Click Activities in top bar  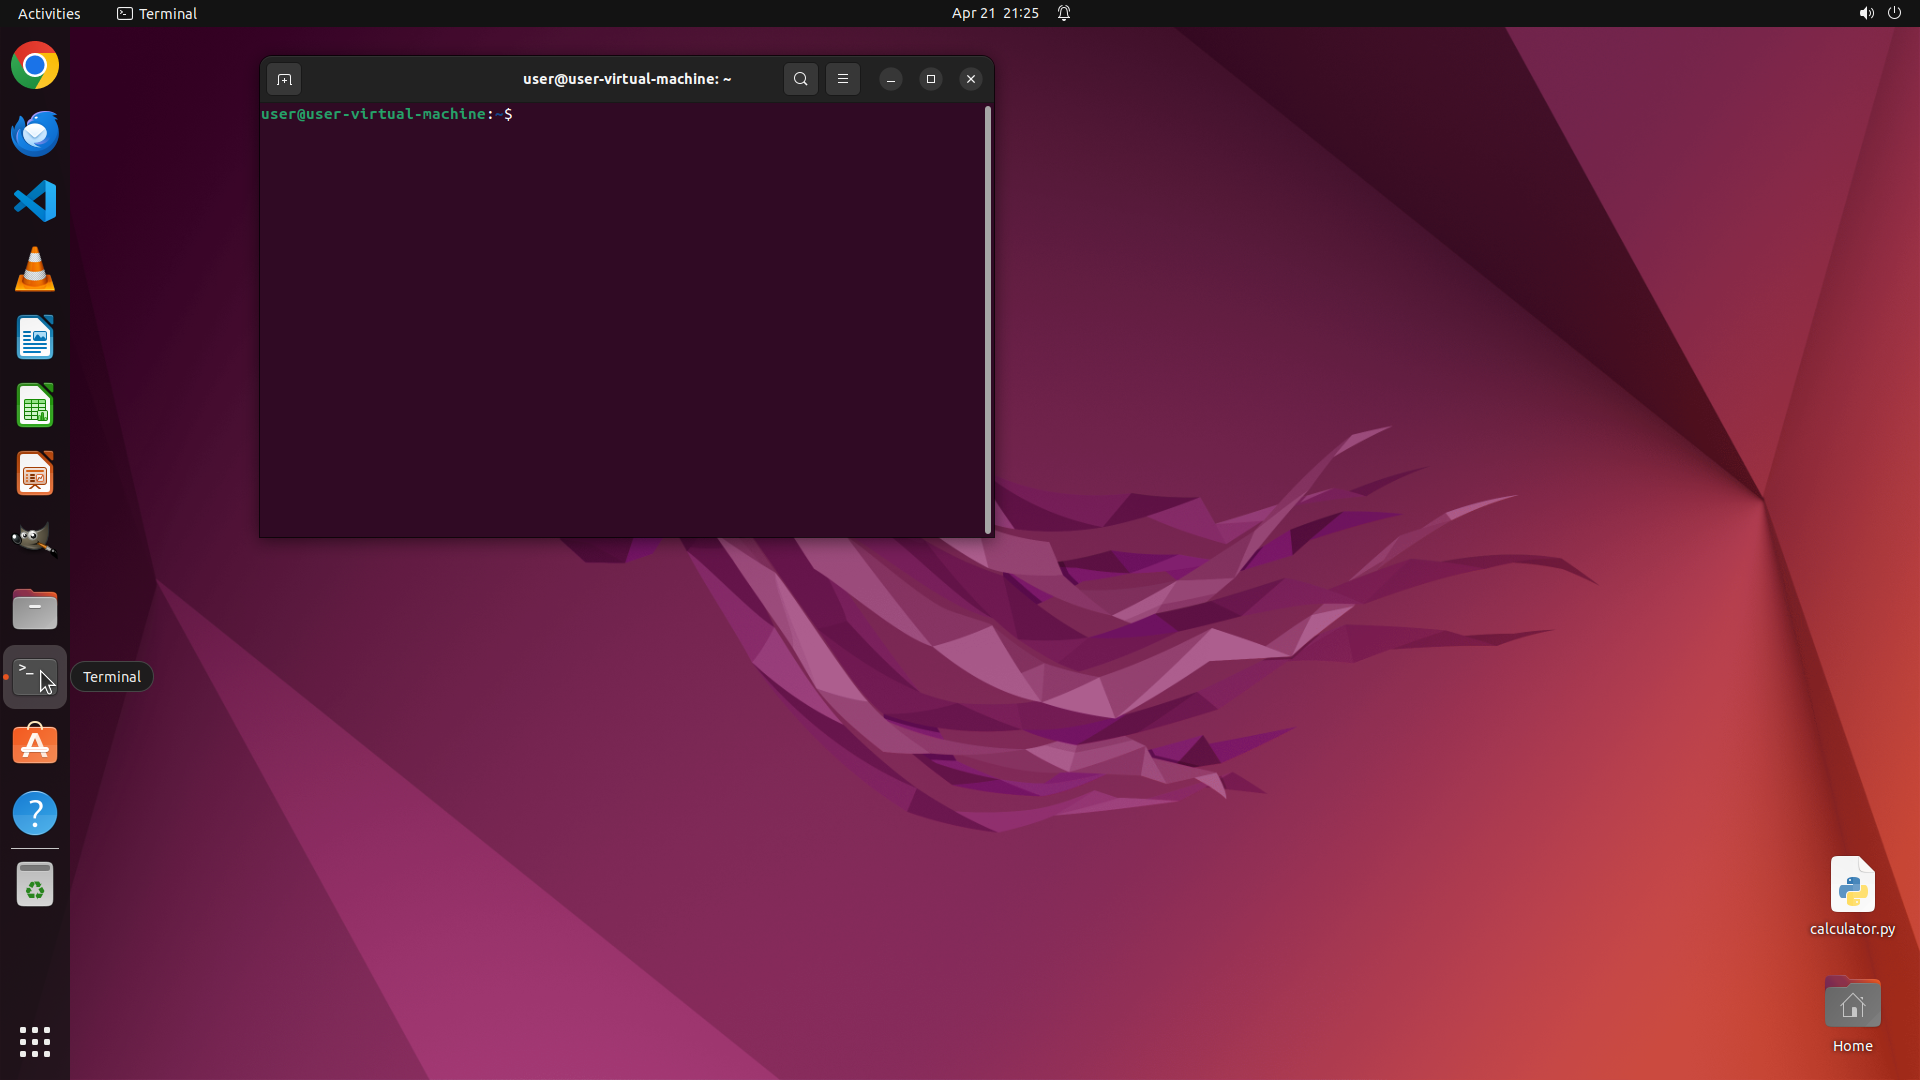click(49, 13)
